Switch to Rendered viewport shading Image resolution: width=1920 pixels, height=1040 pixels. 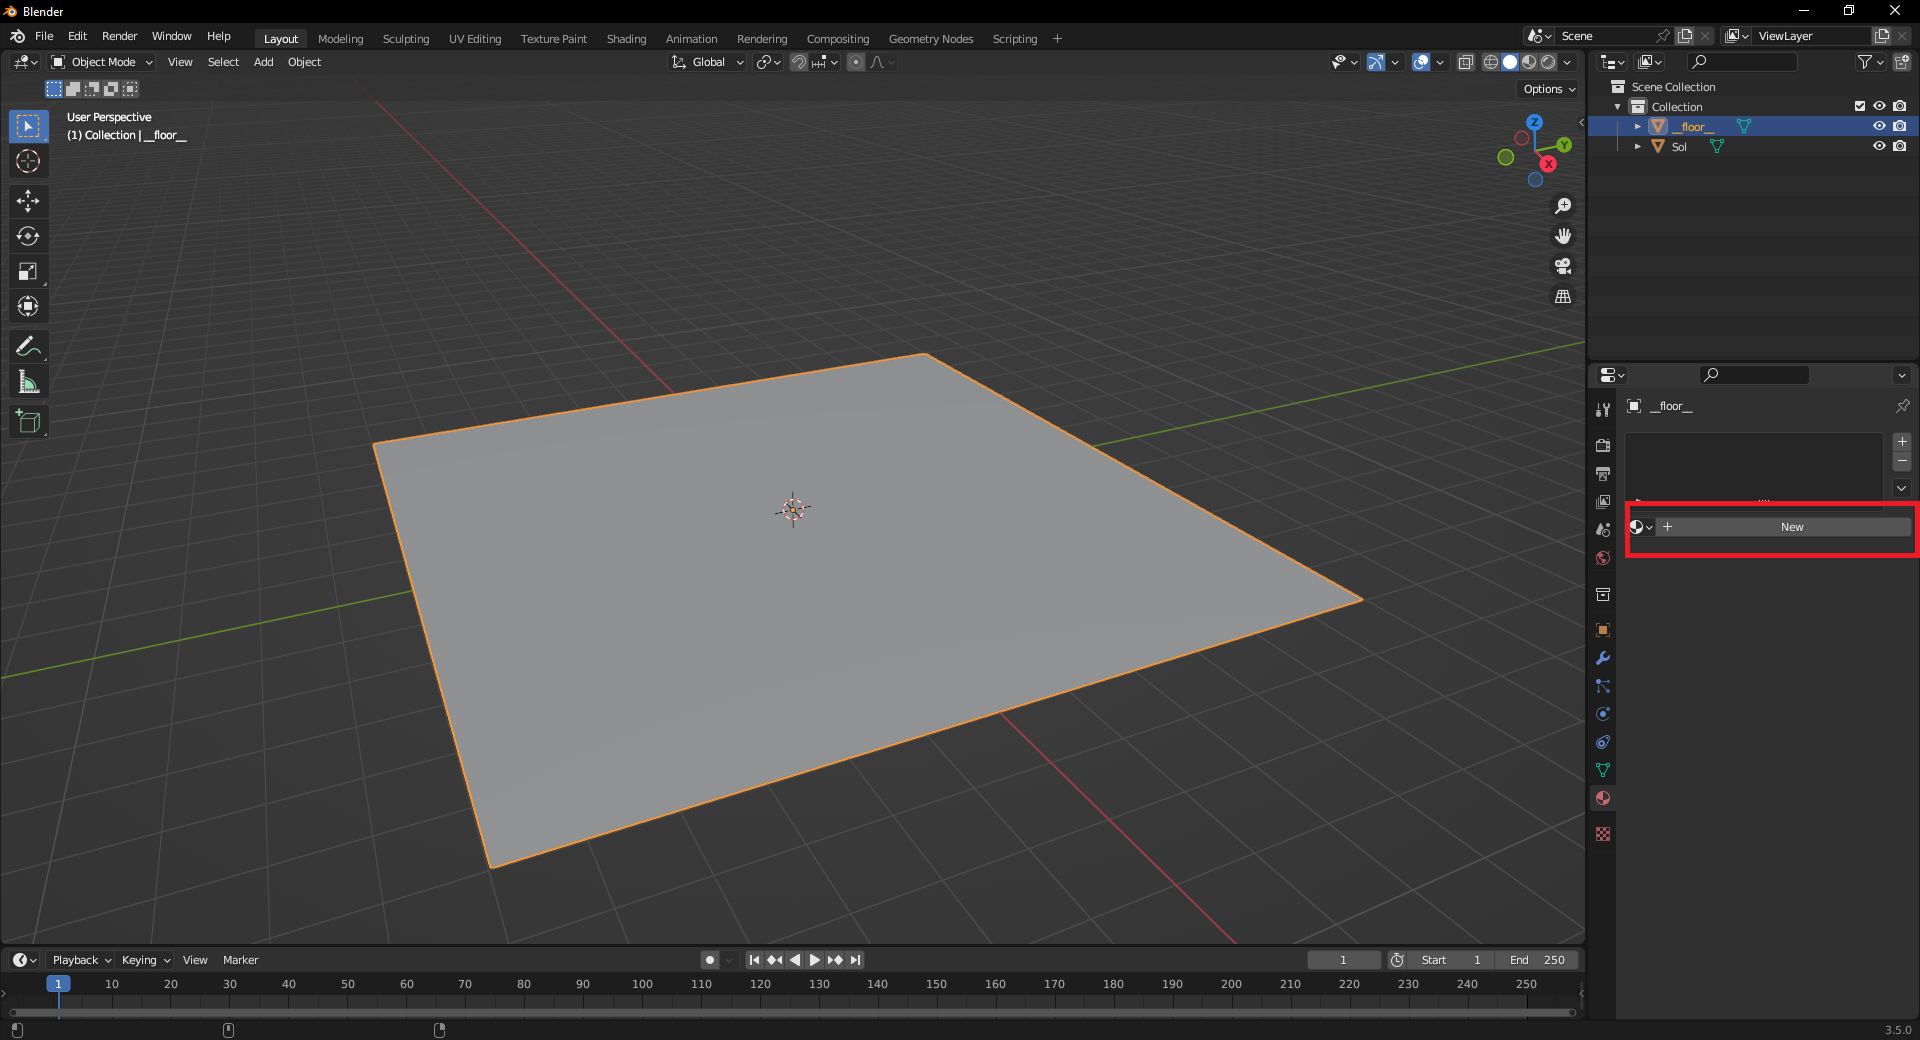click(x=1548, y=62)
